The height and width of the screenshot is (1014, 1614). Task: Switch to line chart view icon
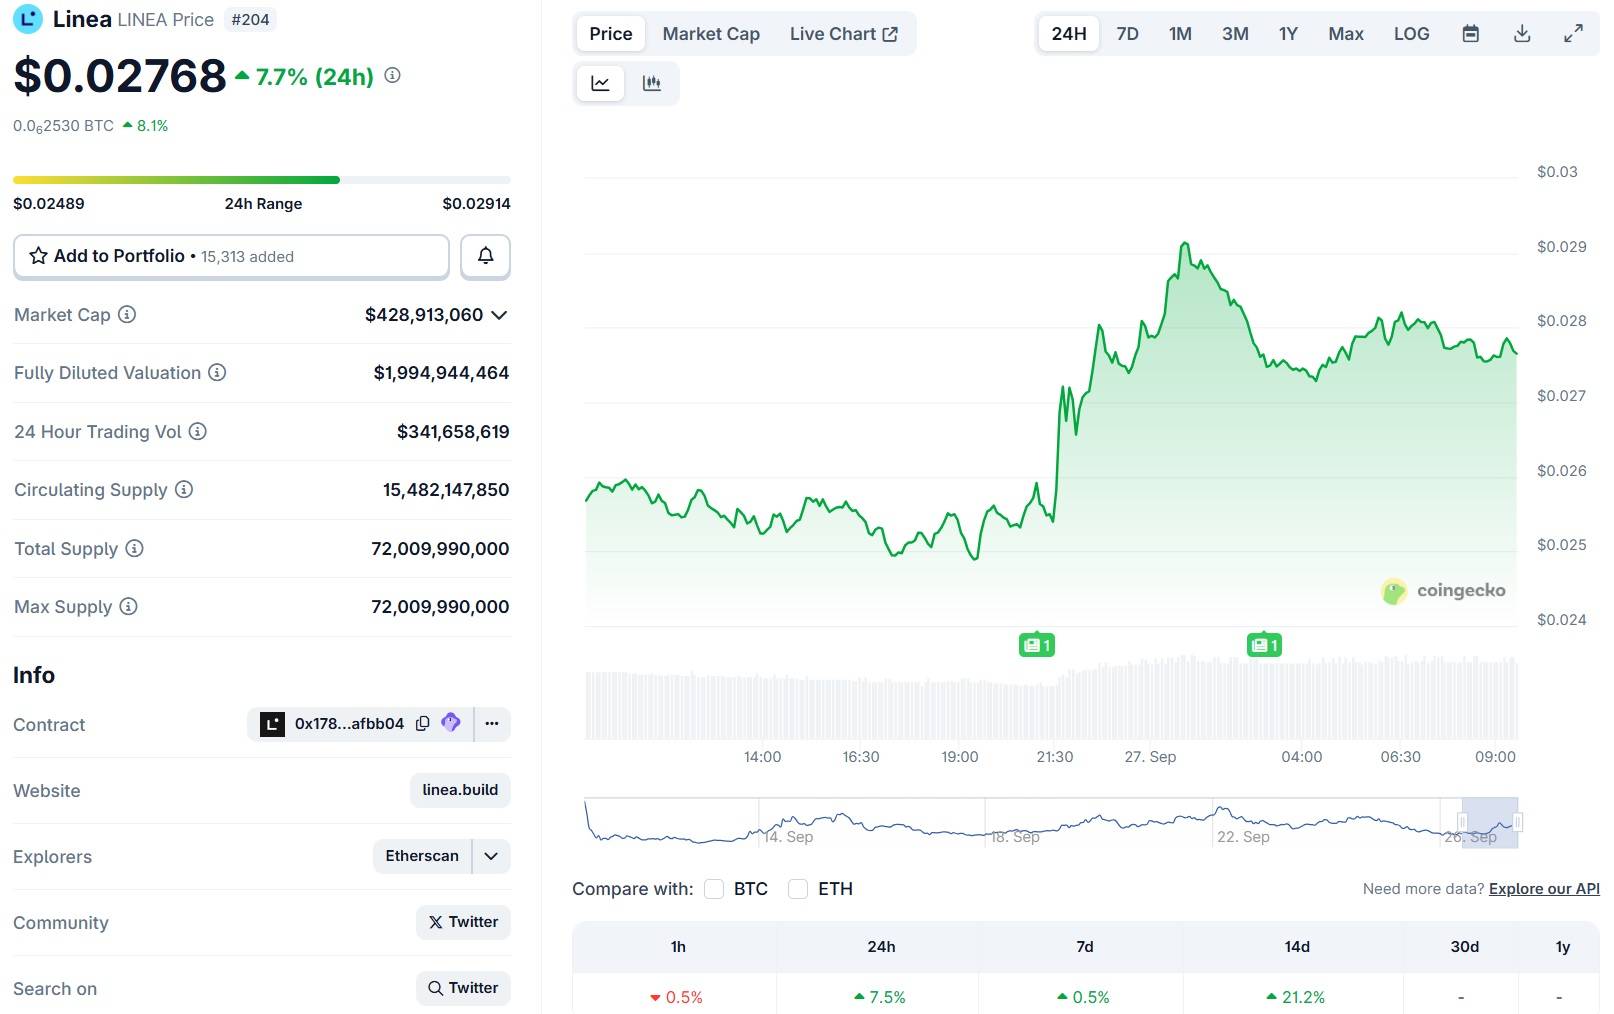[x=600, y=83]
